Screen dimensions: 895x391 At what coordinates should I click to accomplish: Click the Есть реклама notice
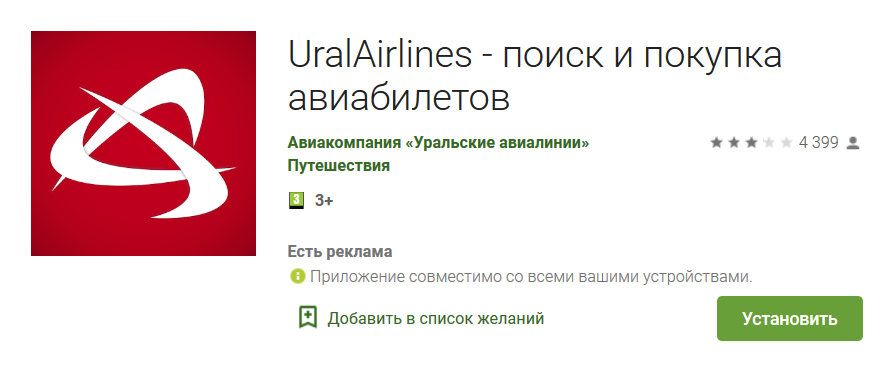[340, 252]
